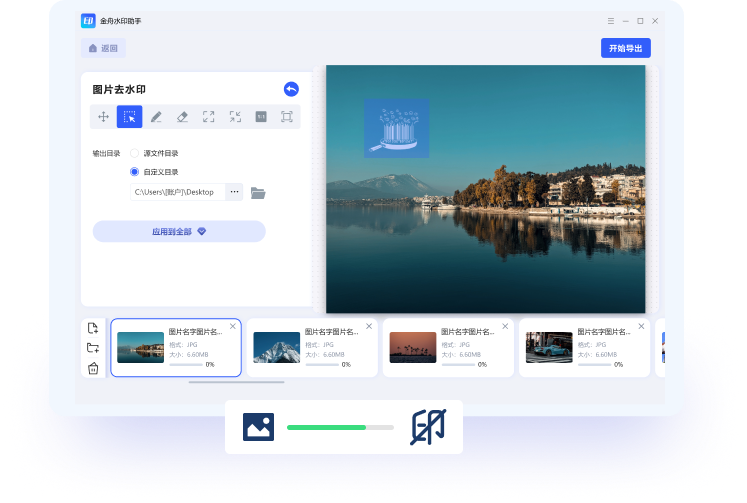Click the 返回 back button
Viewport: 747px width, 503px height.
coord(103,48)
